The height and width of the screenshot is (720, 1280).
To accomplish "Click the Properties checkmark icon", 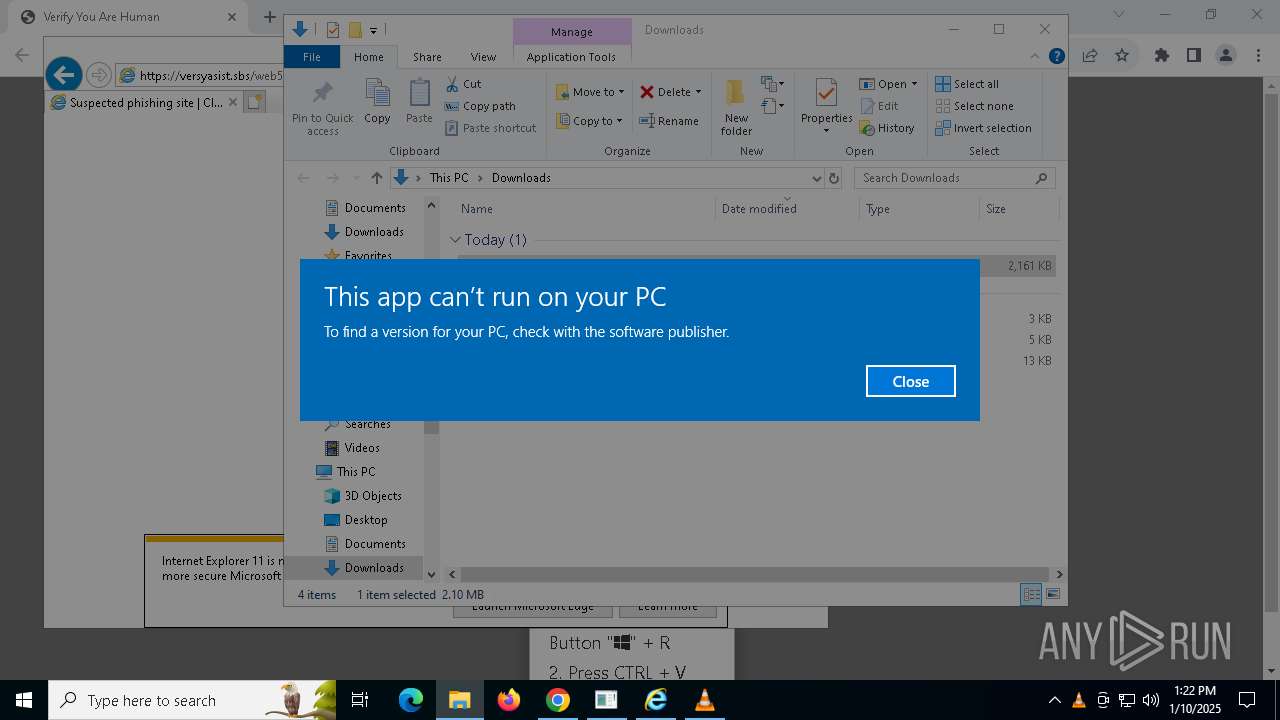I will (826, 93).
